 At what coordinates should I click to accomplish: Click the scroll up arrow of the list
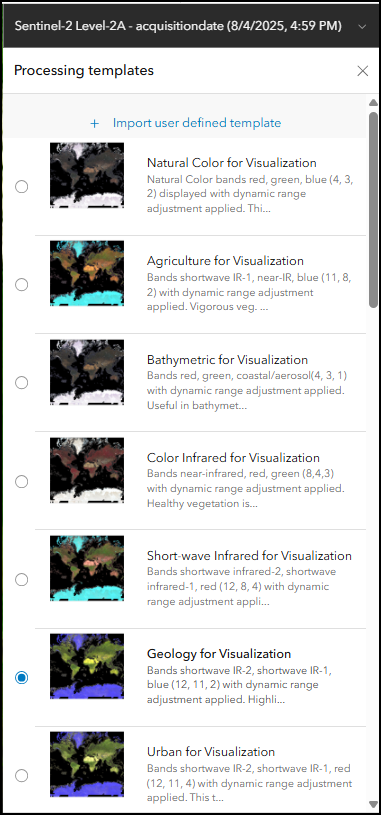point(373,102)
